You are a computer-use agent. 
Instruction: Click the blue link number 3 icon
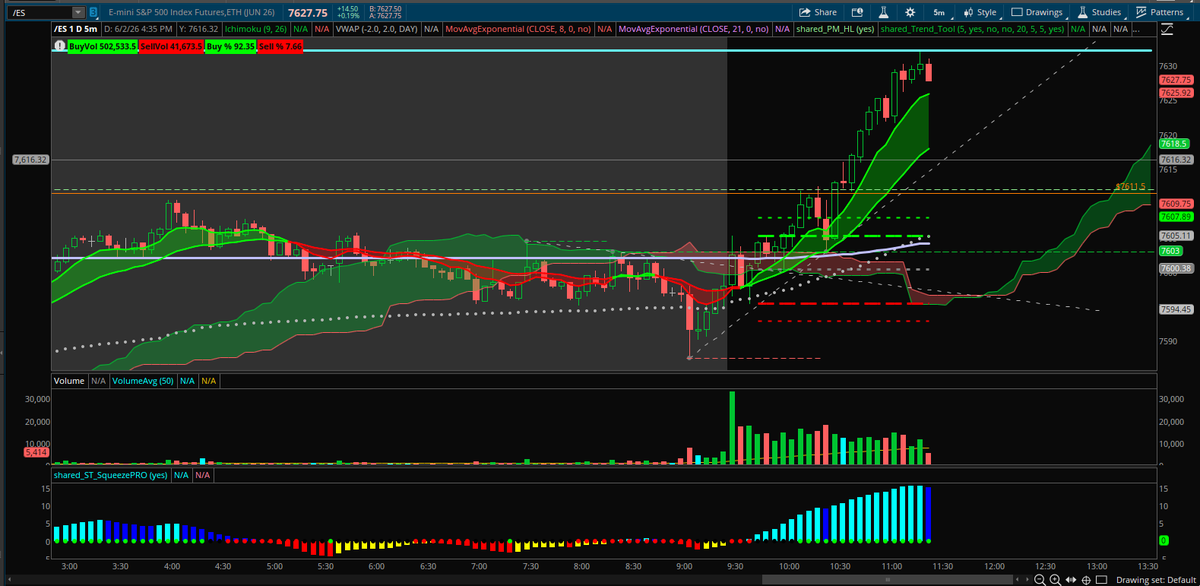tap(93, 12)
